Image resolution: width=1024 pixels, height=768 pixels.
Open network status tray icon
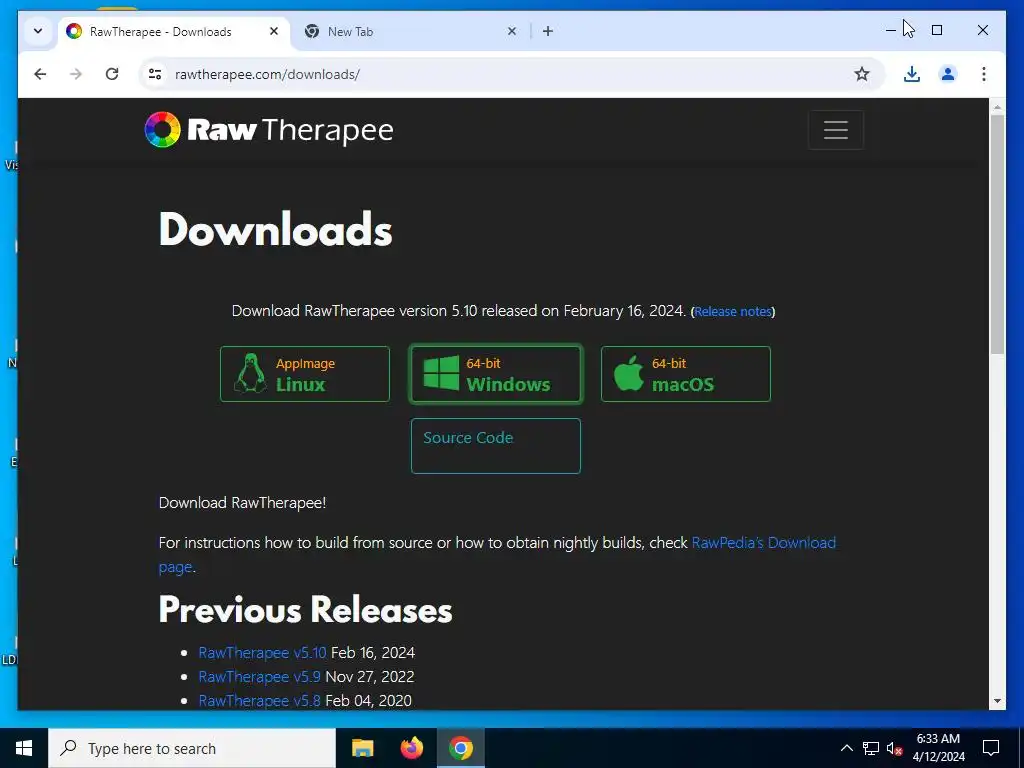(871, 748)
